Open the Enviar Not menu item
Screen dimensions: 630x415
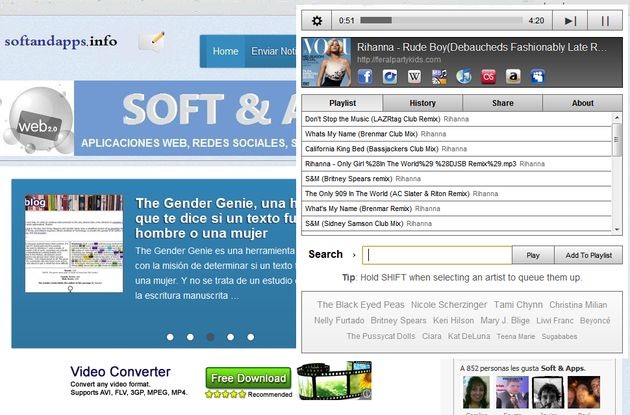click(x=273, y=51)
